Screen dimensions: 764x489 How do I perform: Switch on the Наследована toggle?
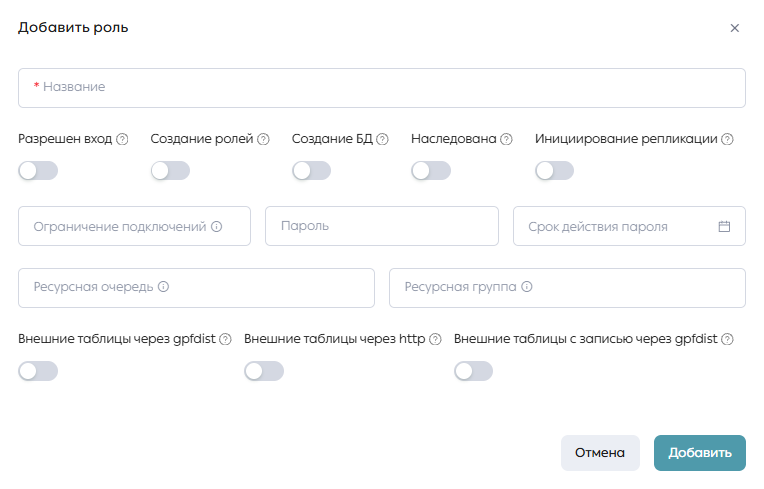(x=431, y=171)
